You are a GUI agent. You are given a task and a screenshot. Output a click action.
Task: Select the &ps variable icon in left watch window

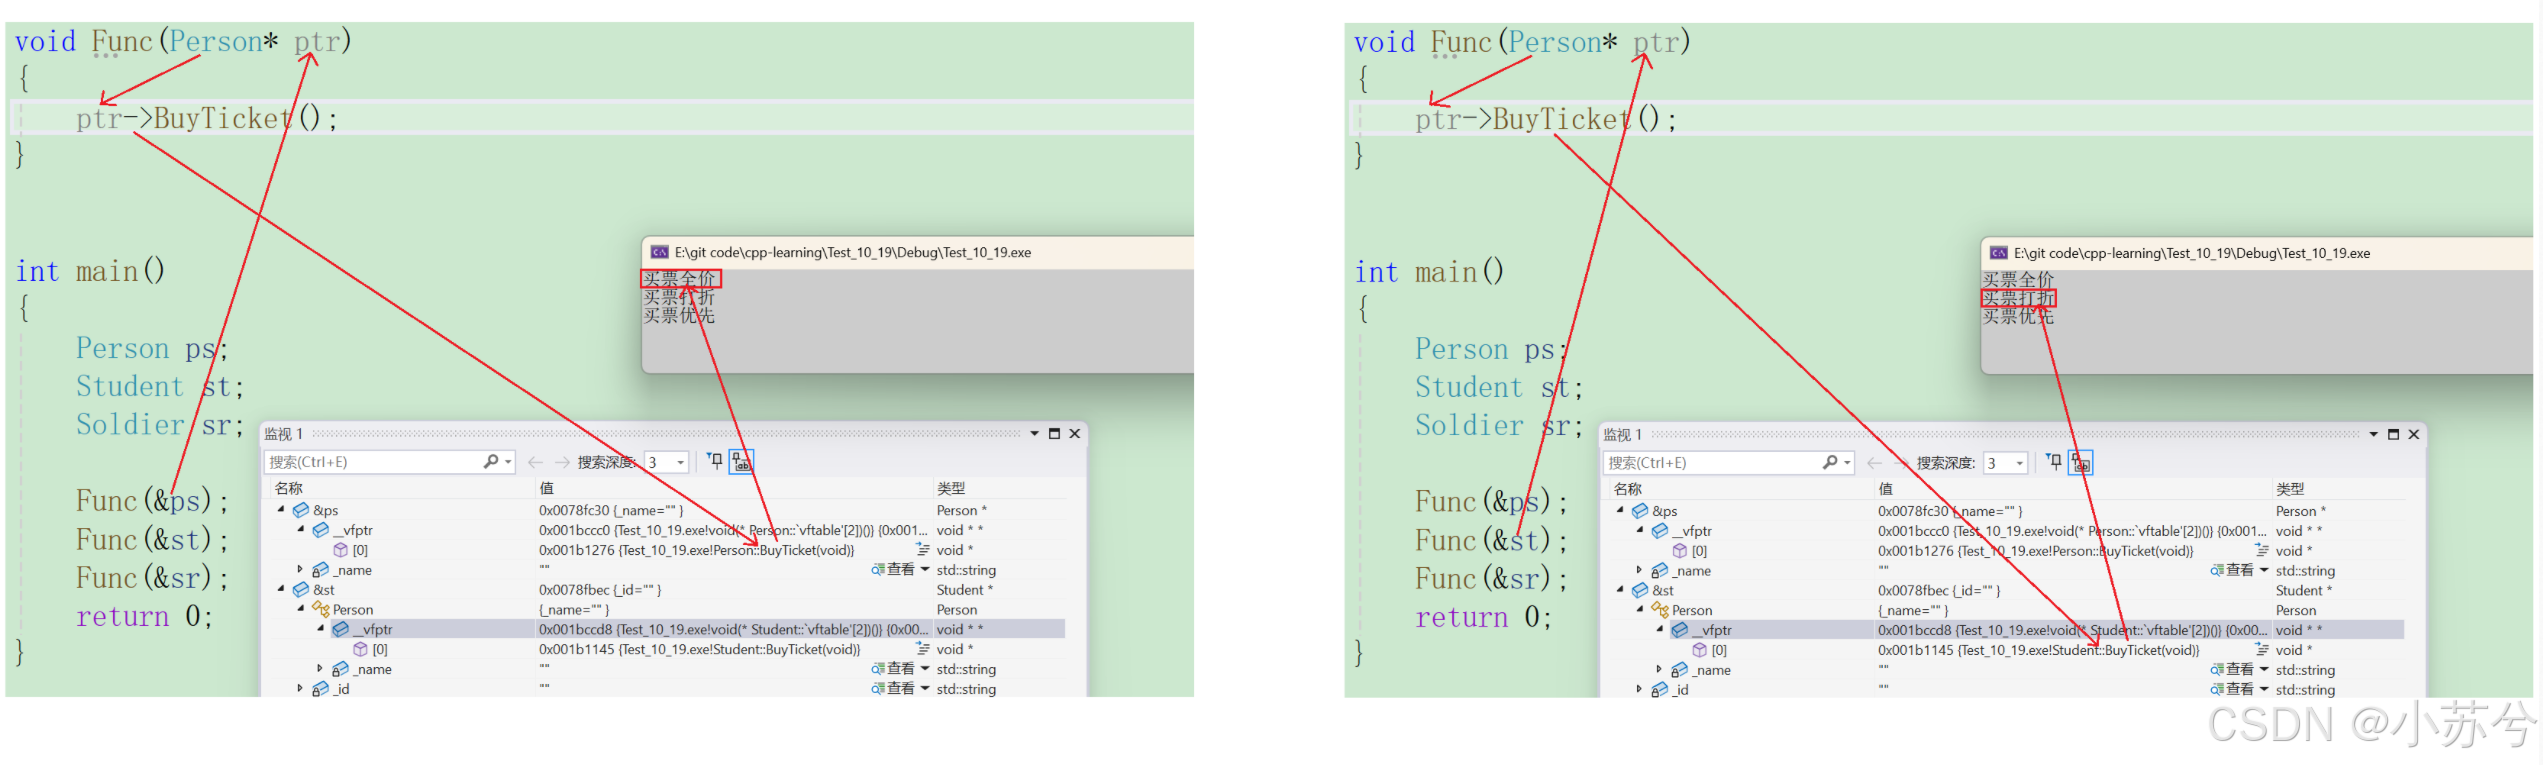(x=301, y=510)
